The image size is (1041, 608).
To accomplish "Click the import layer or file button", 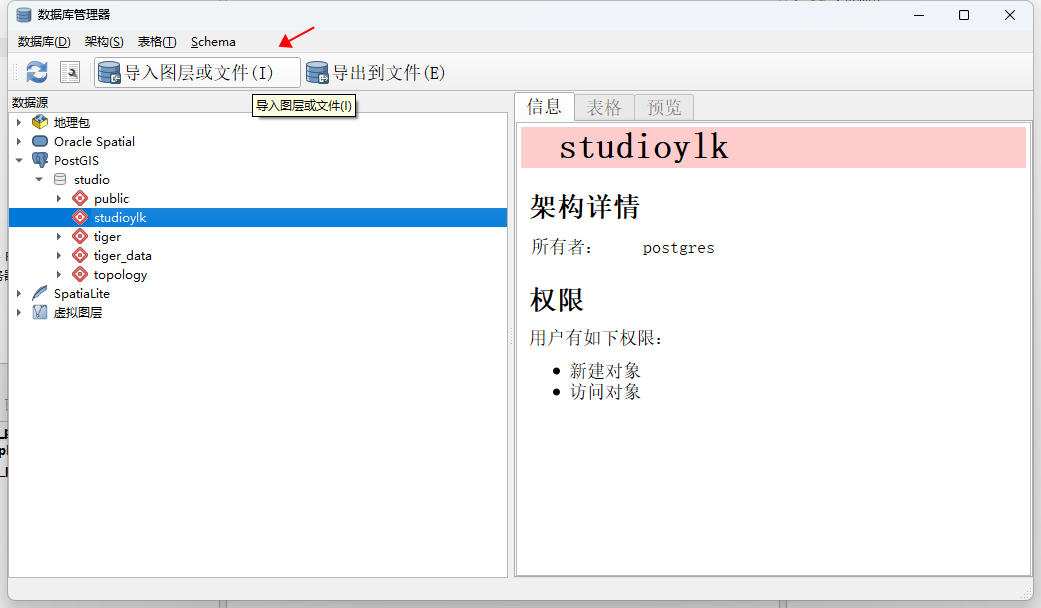I will 197,72.
